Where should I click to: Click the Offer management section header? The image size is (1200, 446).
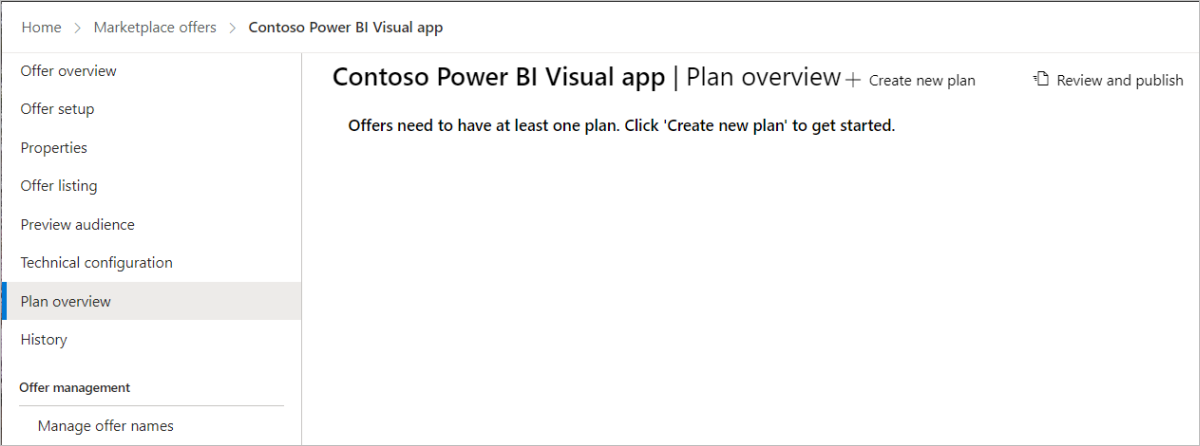click(75, 387)
